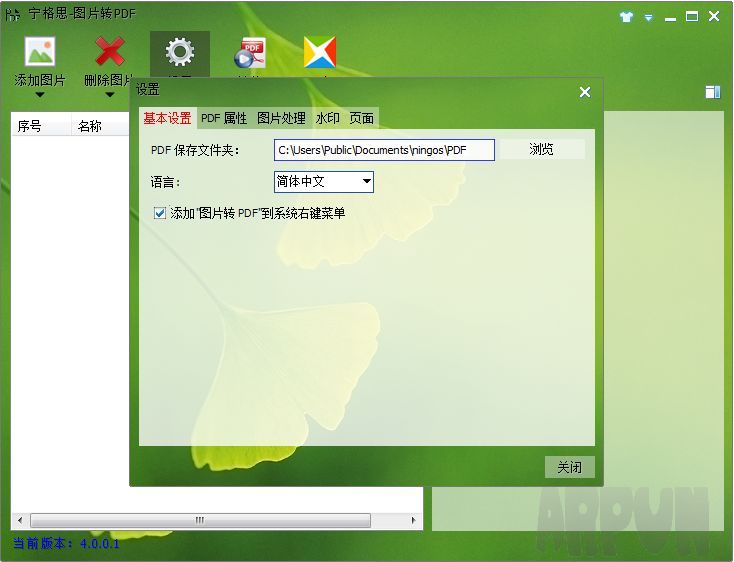The width and height of the screenshot is (734, 562).
Task: Expand dropdown arrow under 删除图片
Action: (x=110, y=95)
